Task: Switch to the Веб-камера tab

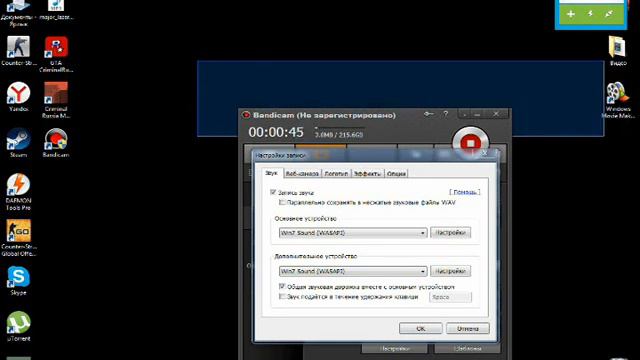Action: coord(302,173)
